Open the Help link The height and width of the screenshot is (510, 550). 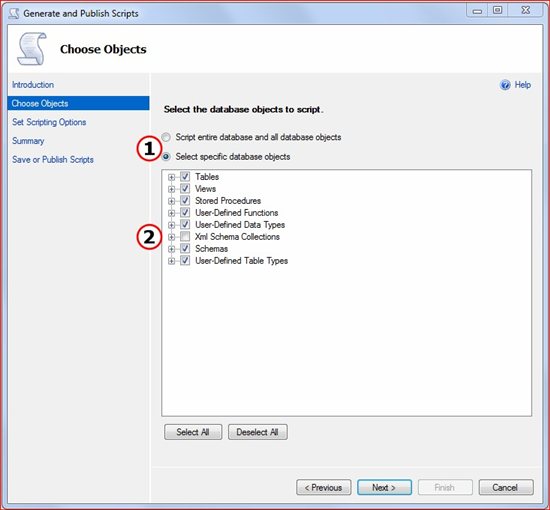tap(522, 85)
